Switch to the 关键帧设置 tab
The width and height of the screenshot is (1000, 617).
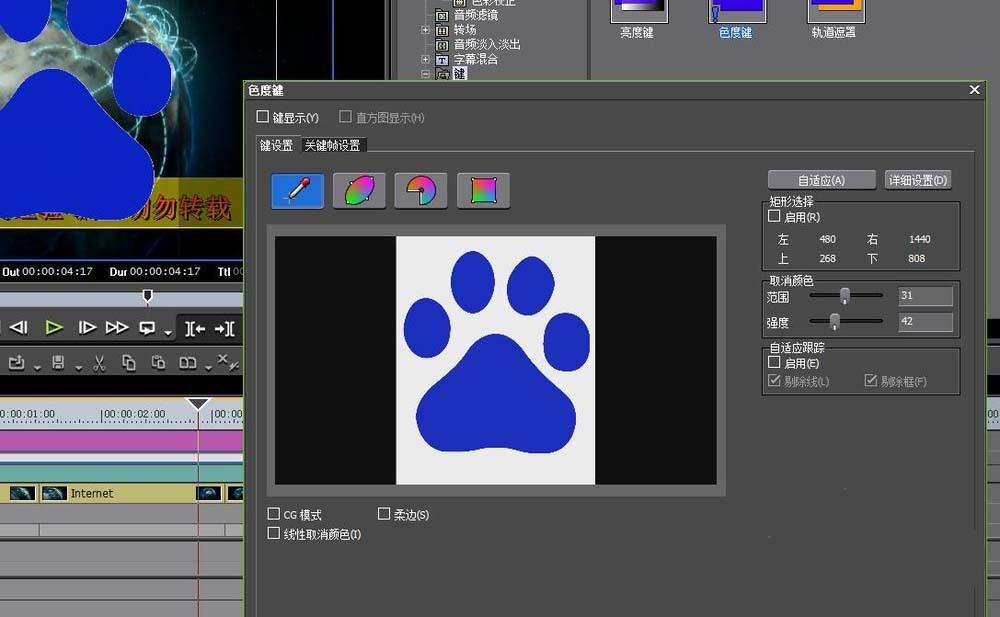point(333,144)
